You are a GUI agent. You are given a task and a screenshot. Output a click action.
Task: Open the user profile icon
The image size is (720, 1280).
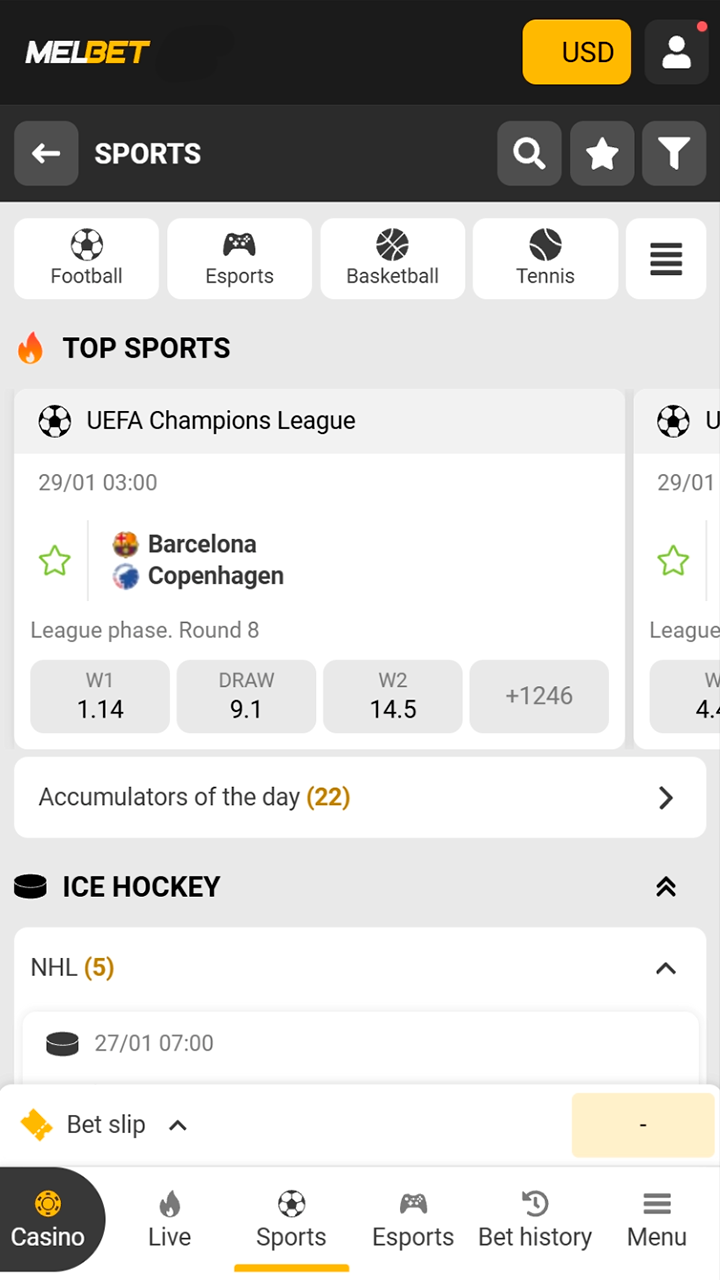point(676,52)
